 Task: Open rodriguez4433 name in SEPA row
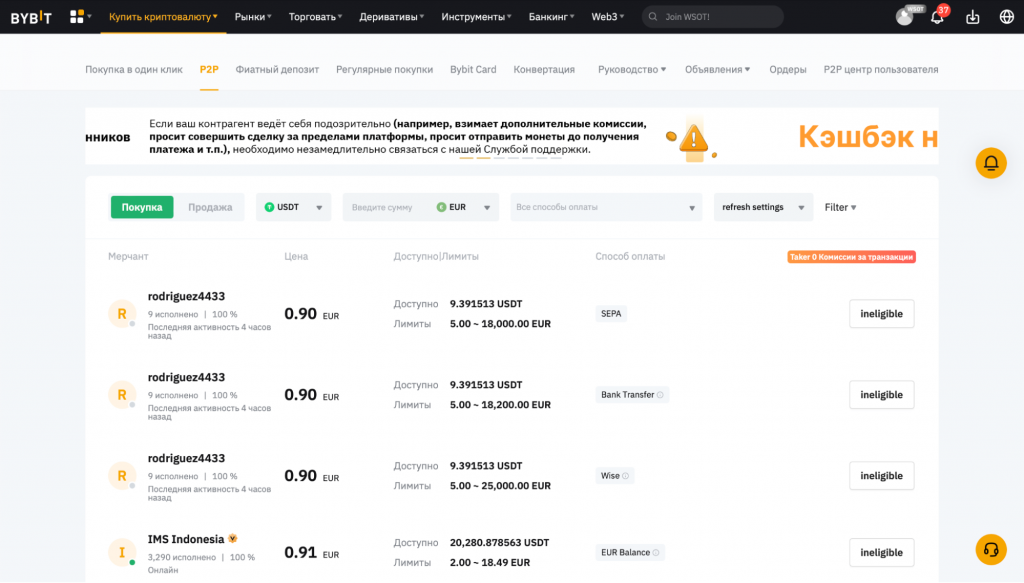186,296
